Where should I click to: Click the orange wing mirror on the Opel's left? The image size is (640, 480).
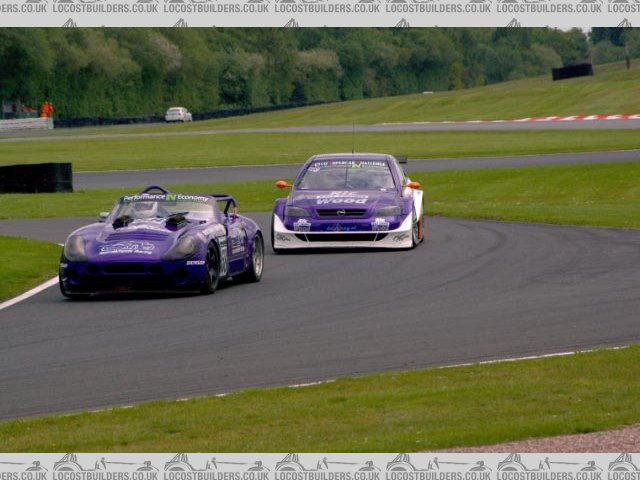click(x=283, y=184)
